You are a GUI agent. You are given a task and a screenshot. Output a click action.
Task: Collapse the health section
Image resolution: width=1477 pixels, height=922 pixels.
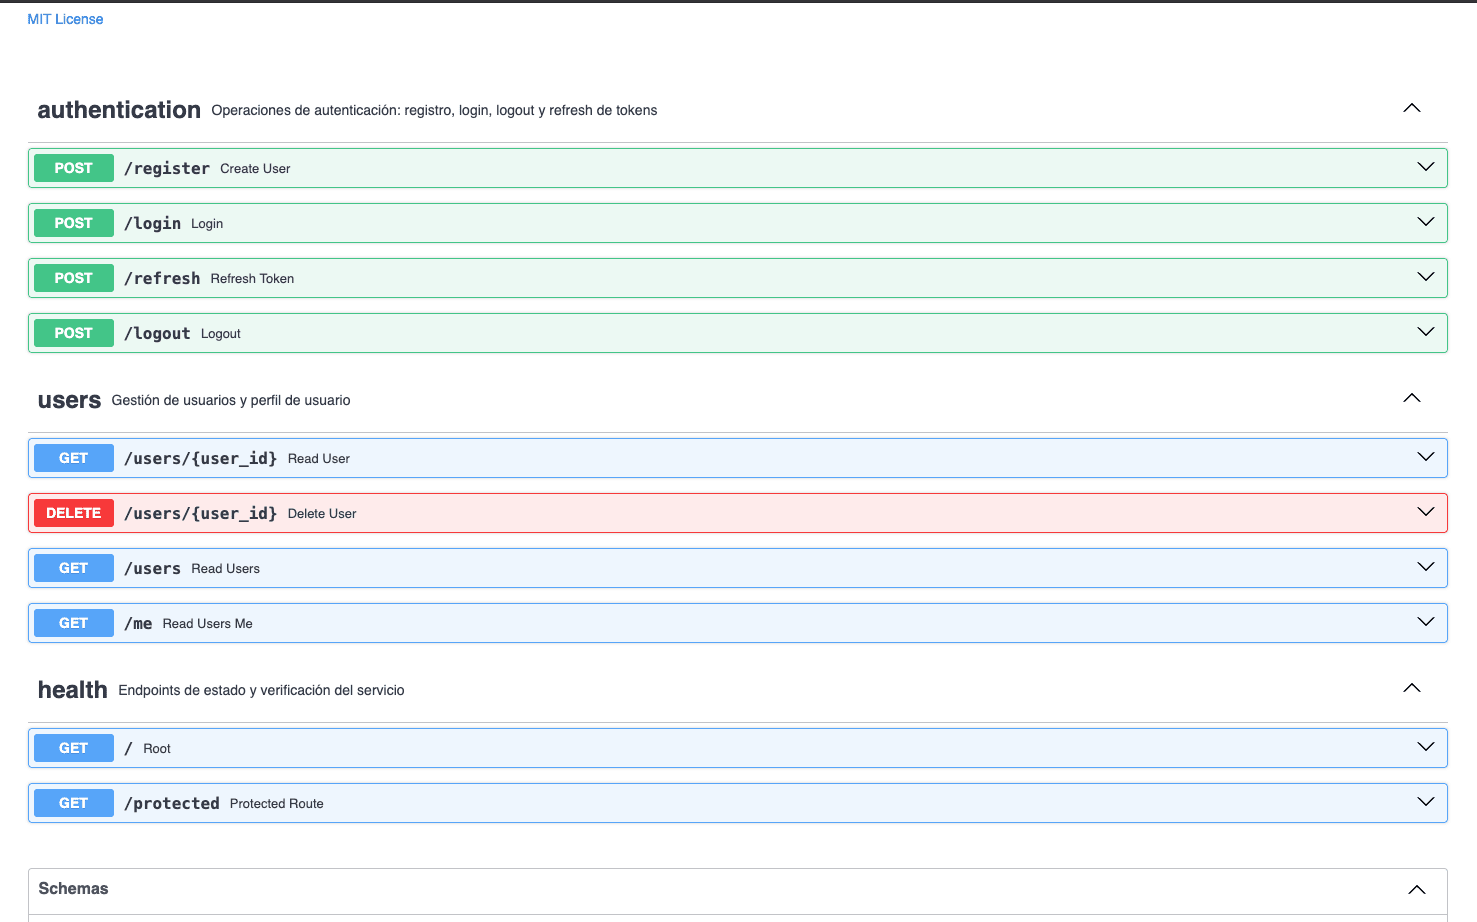pyautogui.click(x=1411, y=687)
